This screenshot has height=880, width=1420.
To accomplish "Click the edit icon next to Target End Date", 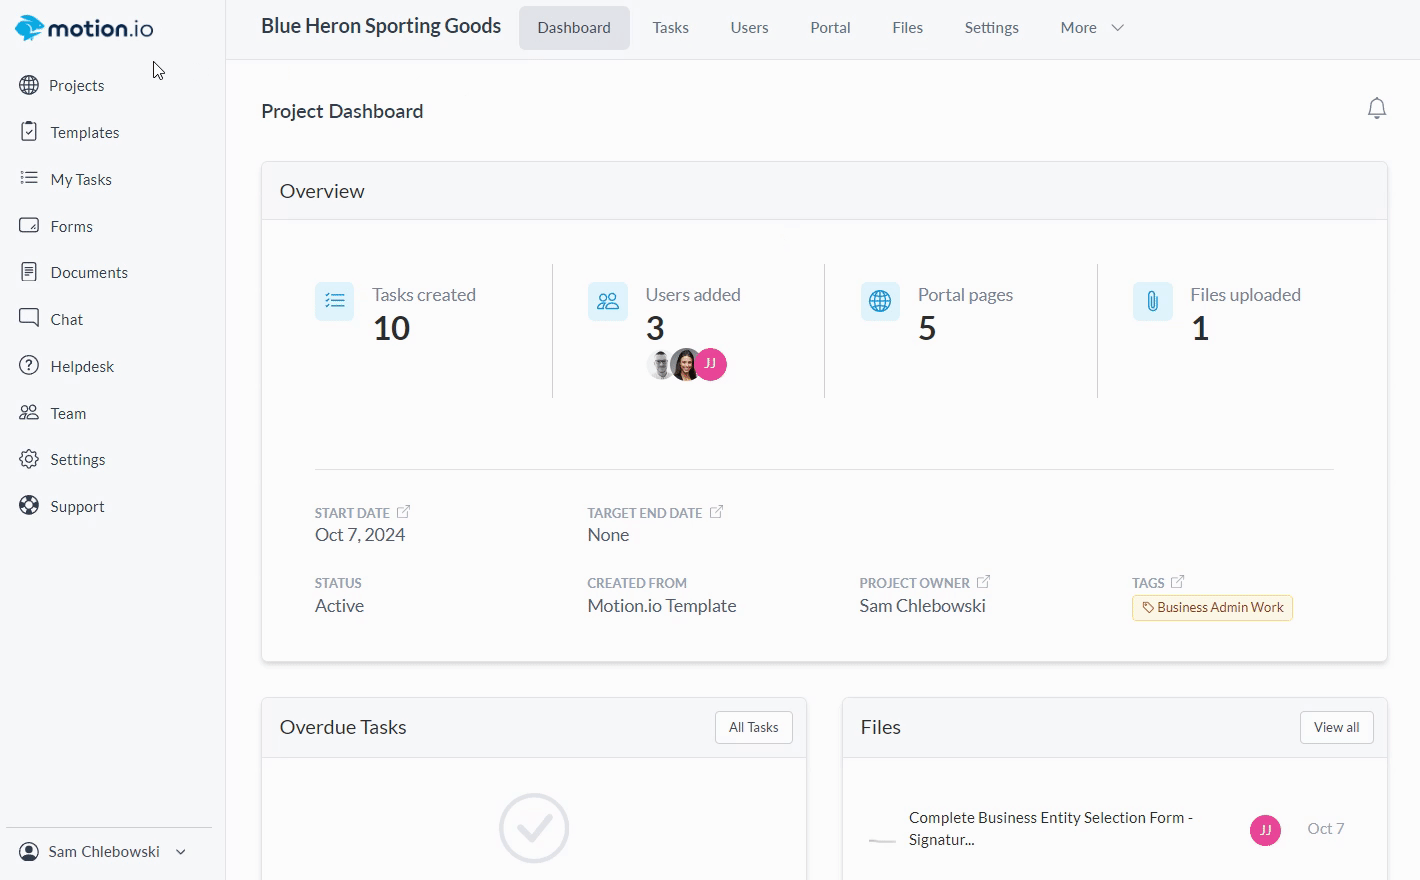I will pyautogui.click(x=716, y=512).
